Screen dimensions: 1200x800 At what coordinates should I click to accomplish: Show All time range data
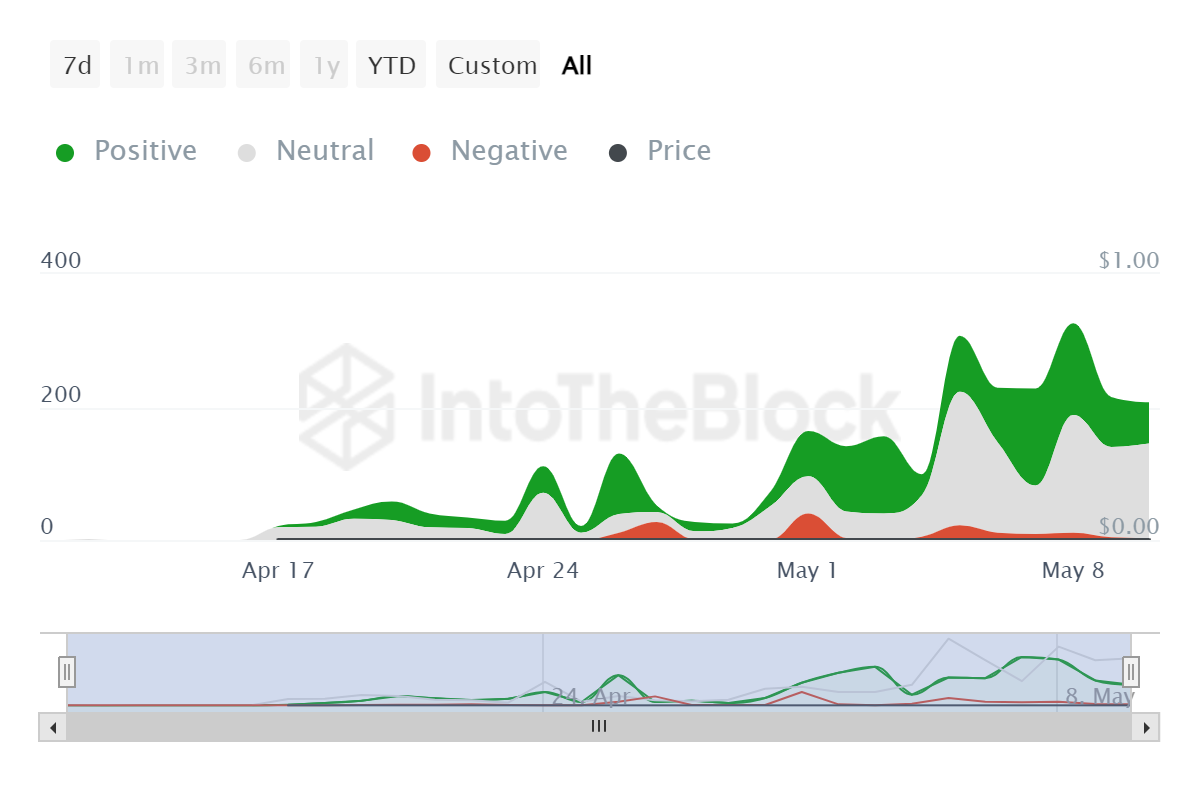[577, 66]
